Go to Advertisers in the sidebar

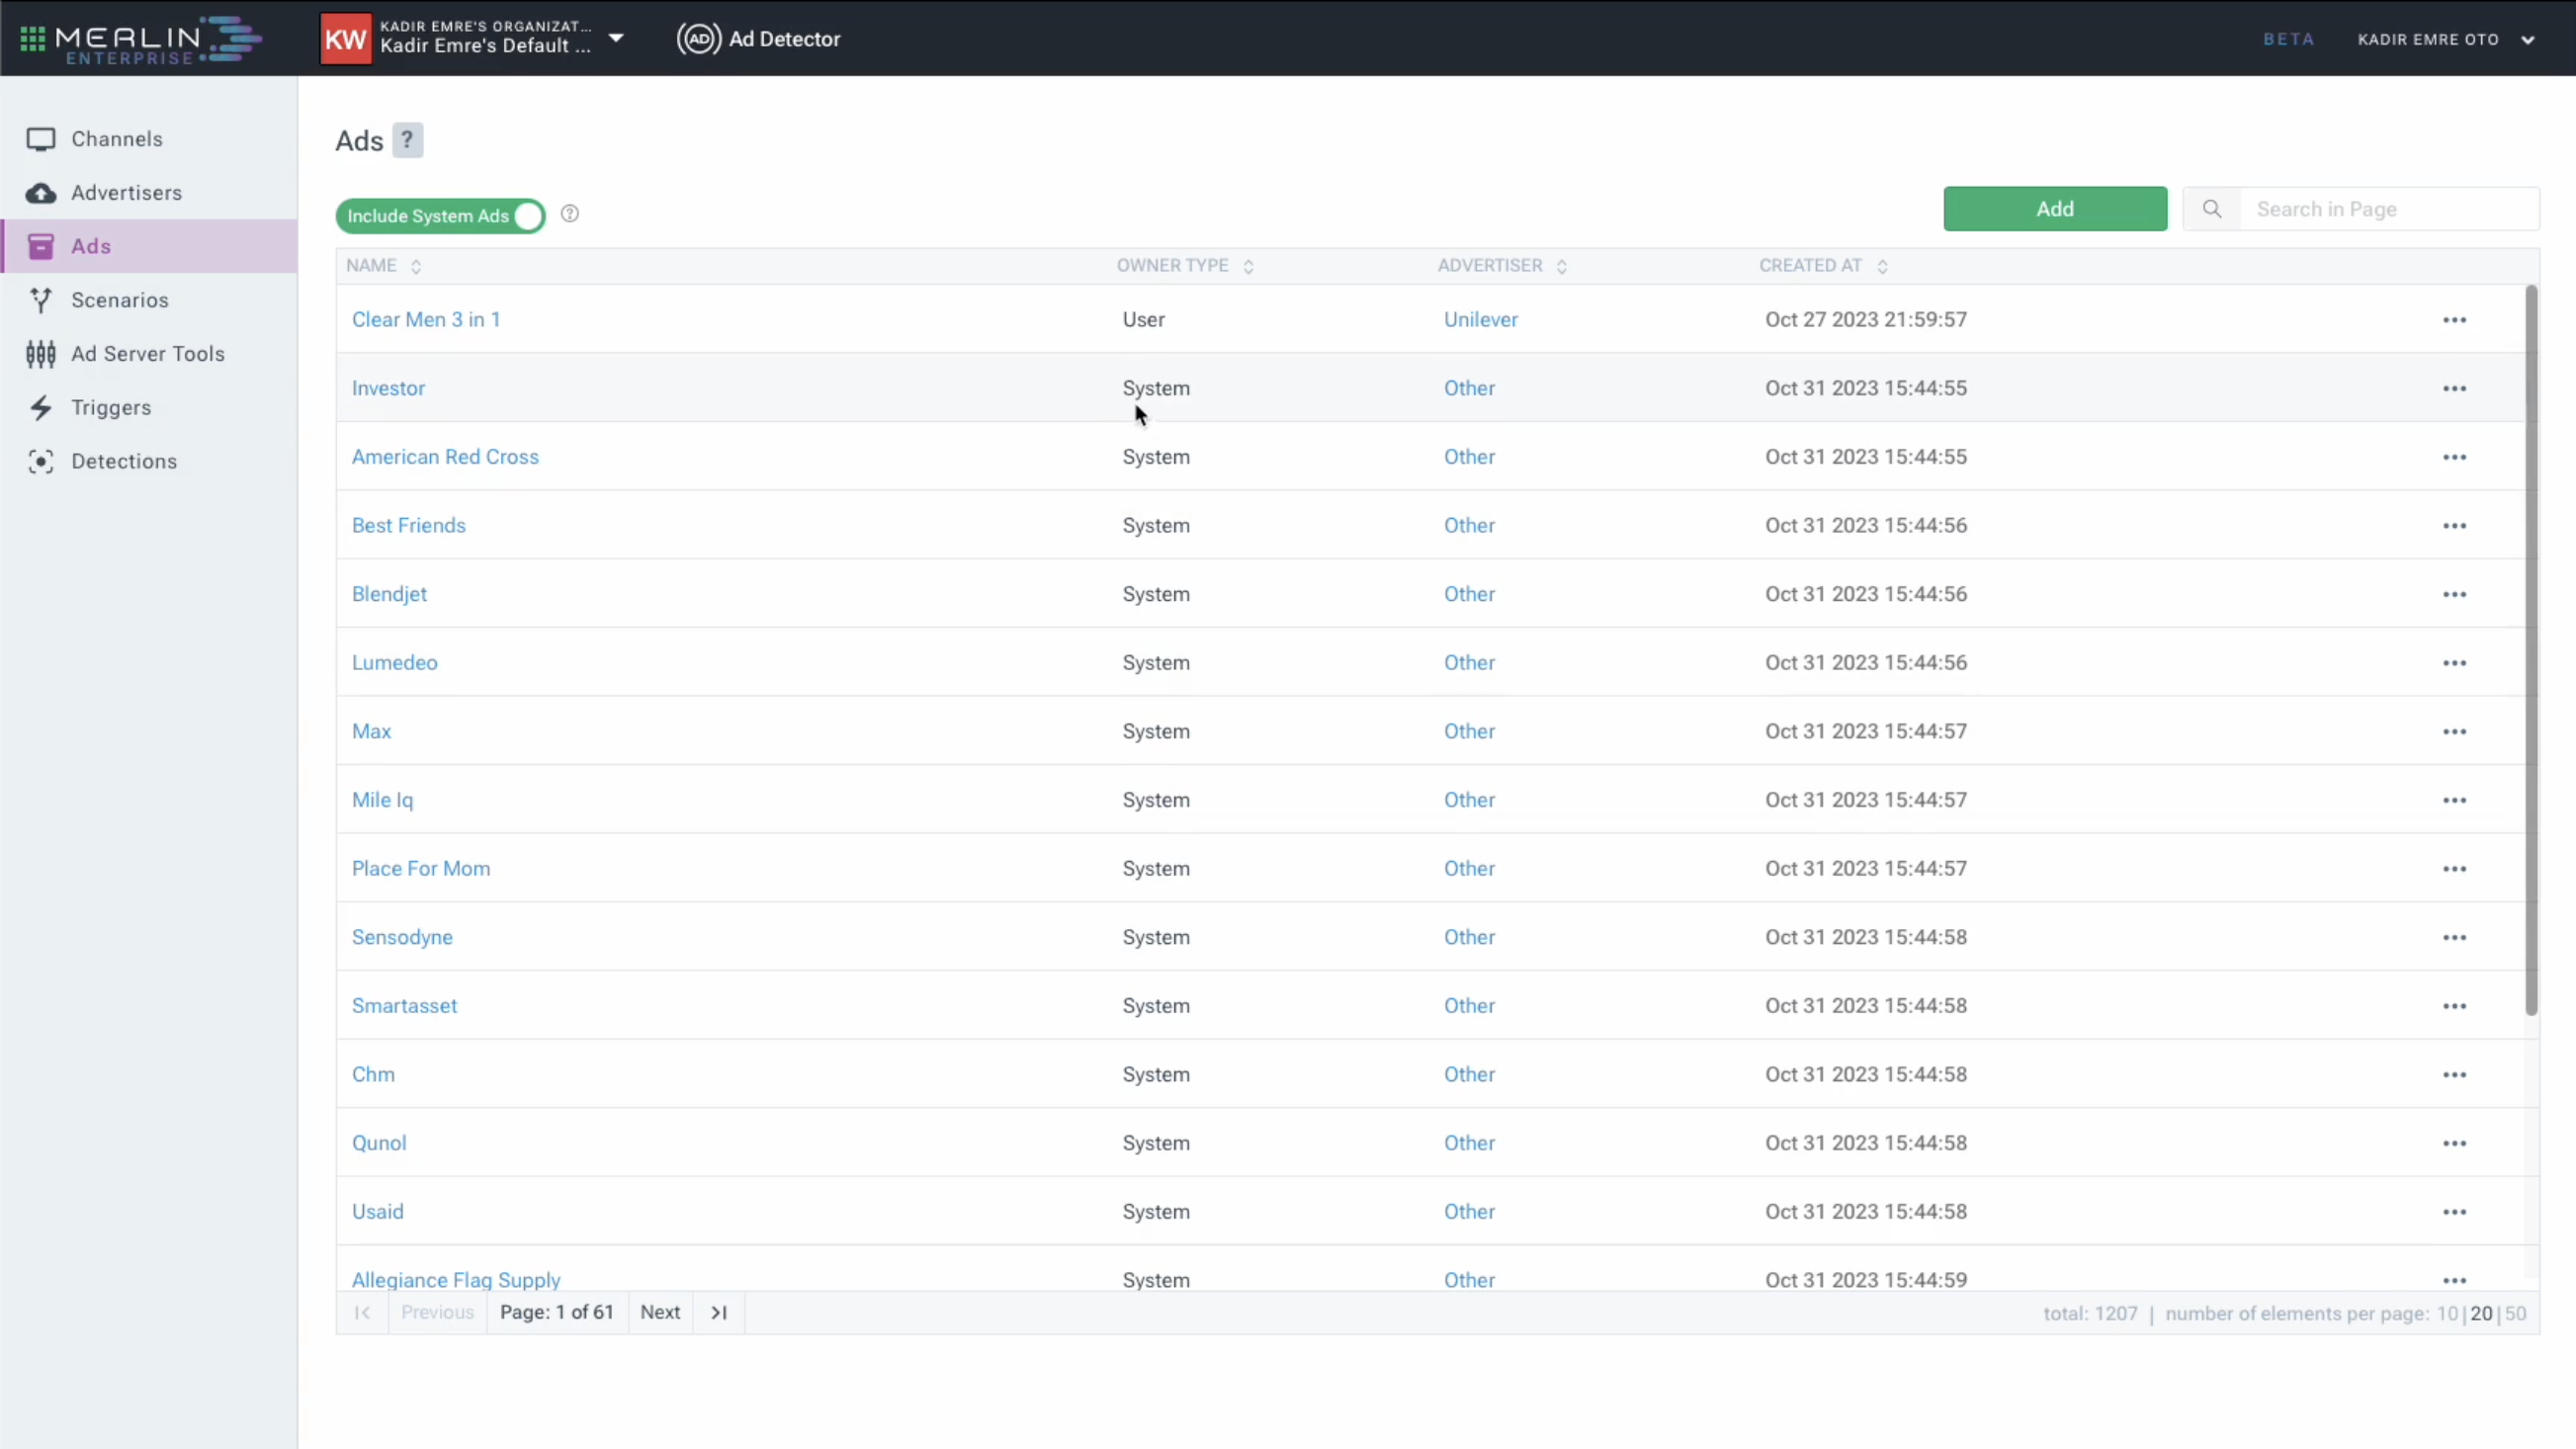click(x=148, y=193)
